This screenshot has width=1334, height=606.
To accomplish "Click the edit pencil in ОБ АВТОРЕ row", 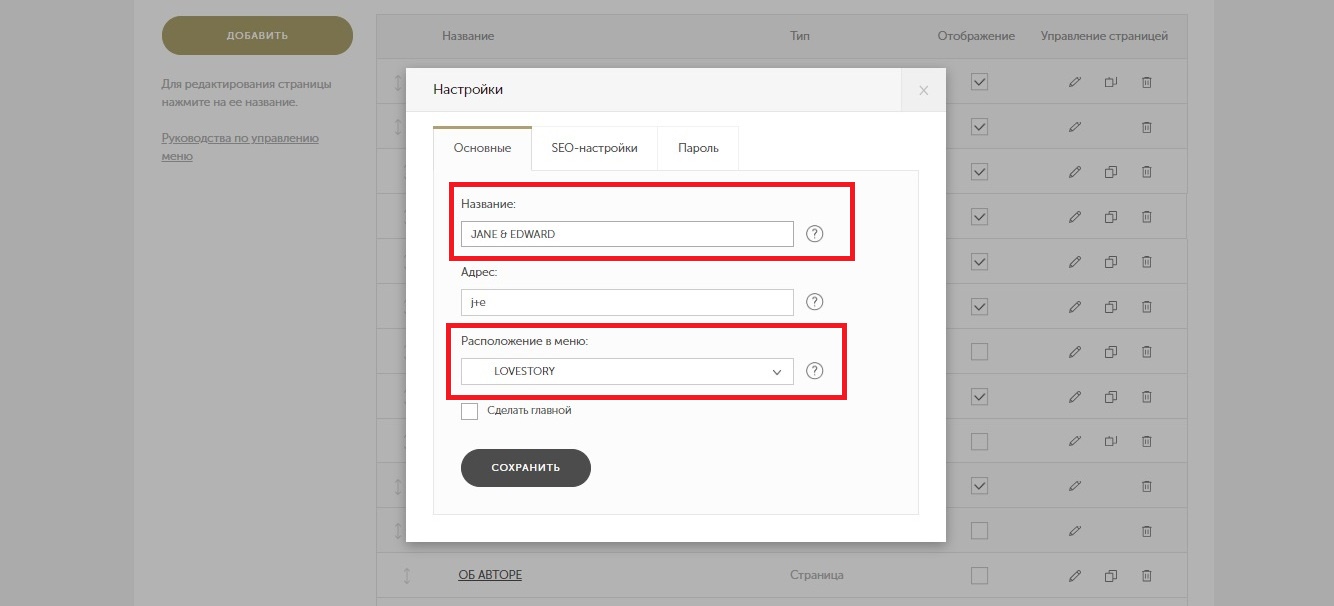I will pyautogui.click(x=1075, y=575).
